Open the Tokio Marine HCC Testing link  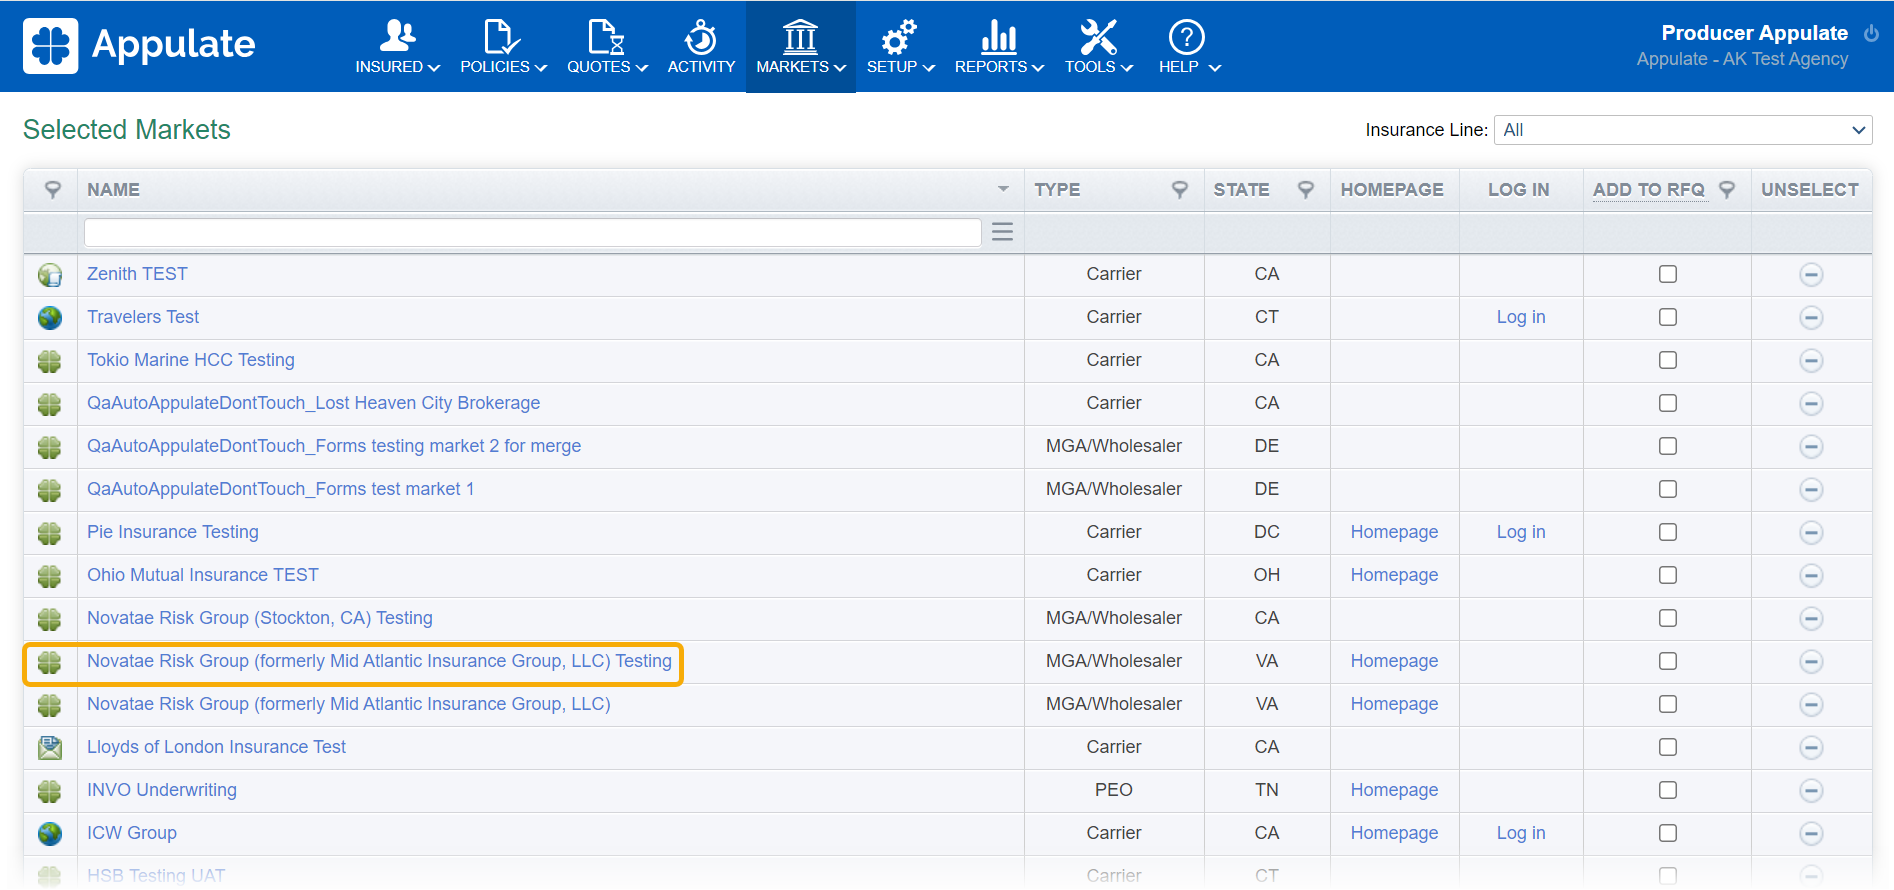(x=190, y=360)
